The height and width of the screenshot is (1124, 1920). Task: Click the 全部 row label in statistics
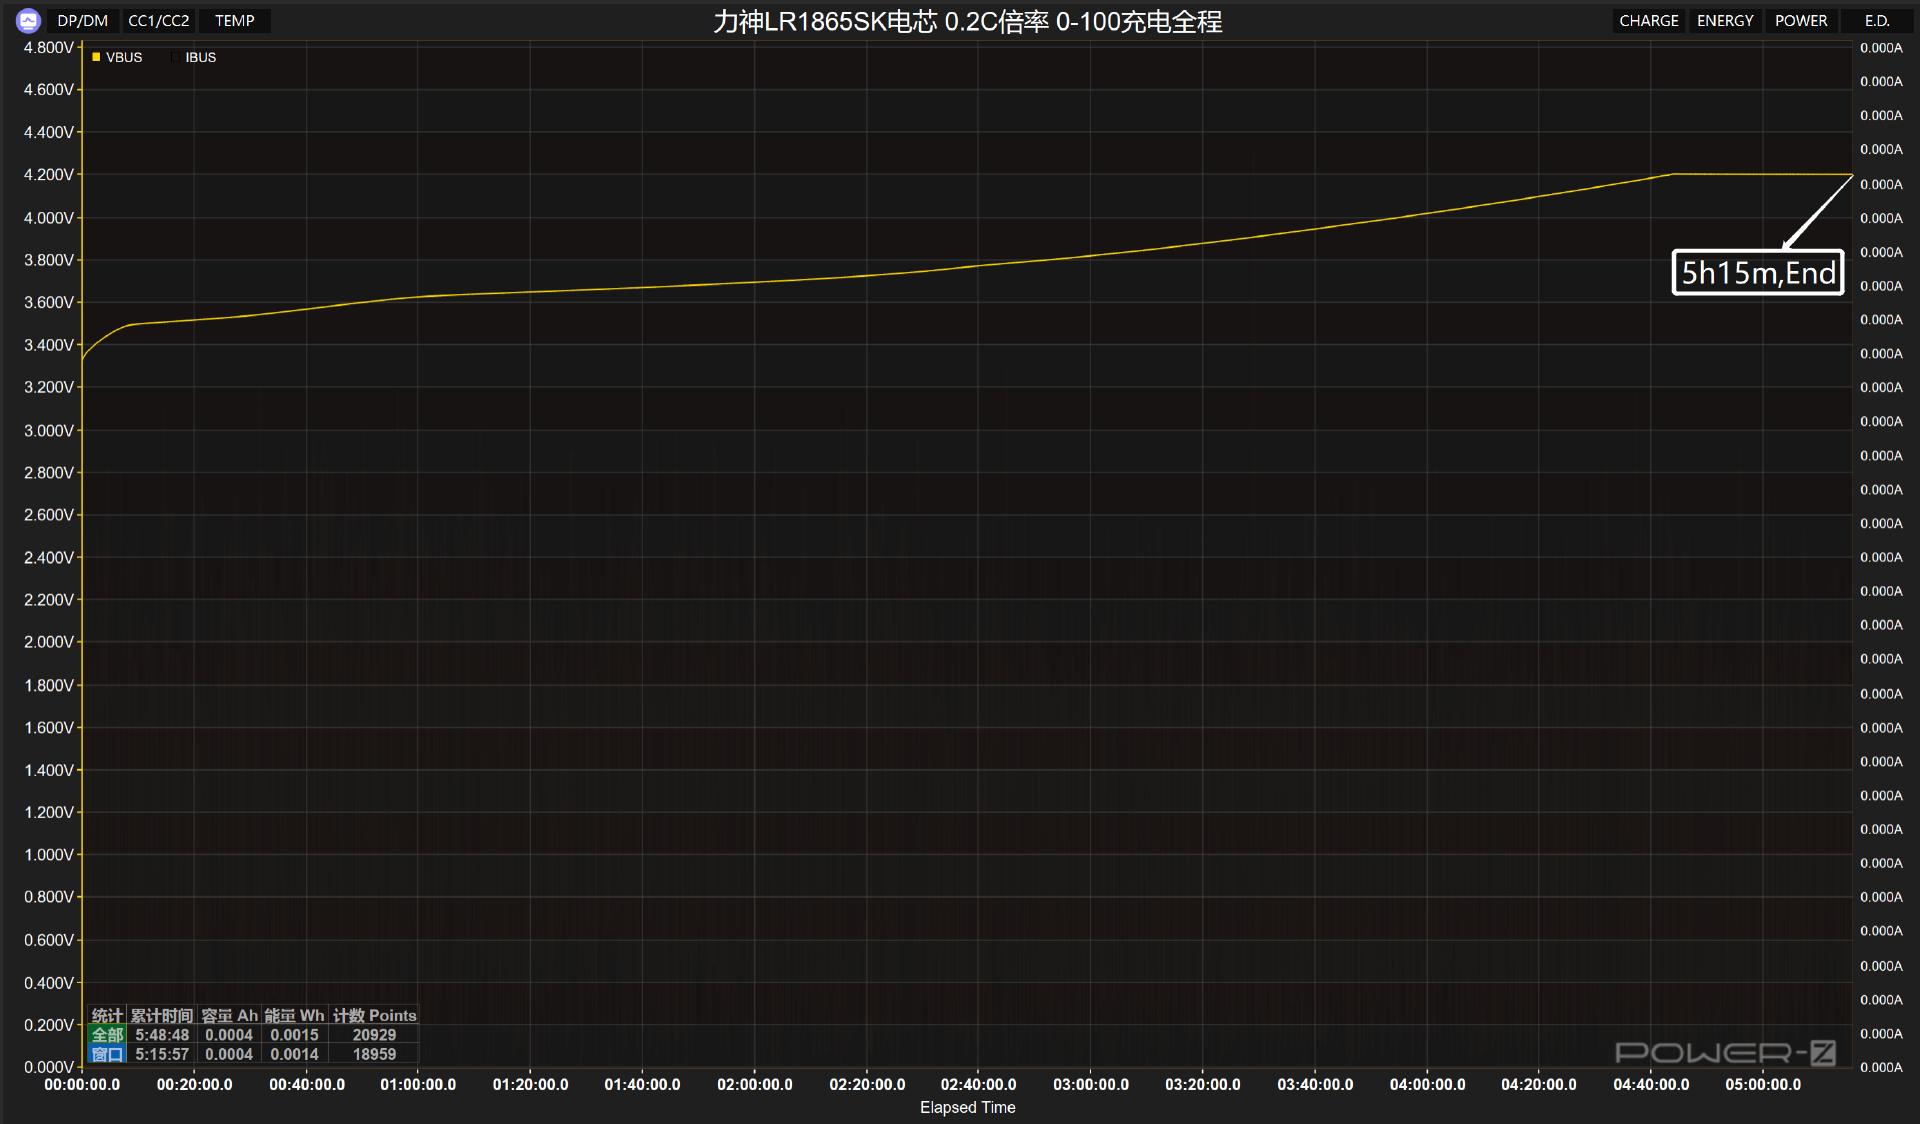pyautogui.click(x=107, y=1035)
